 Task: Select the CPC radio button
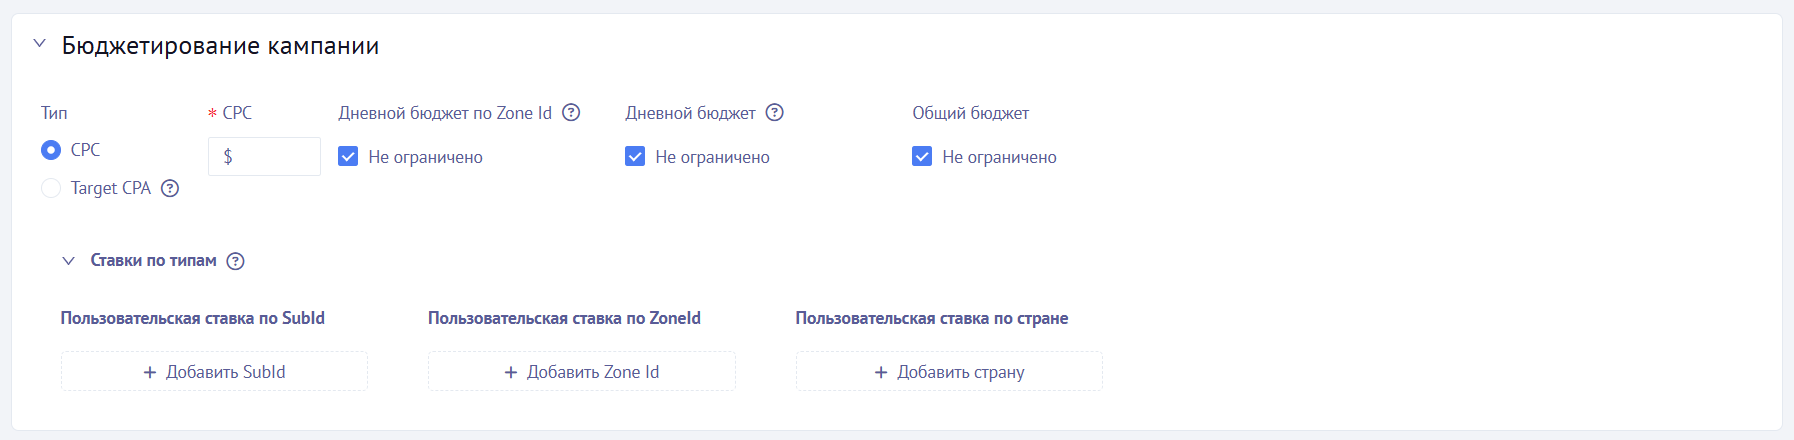click(51, 150)
